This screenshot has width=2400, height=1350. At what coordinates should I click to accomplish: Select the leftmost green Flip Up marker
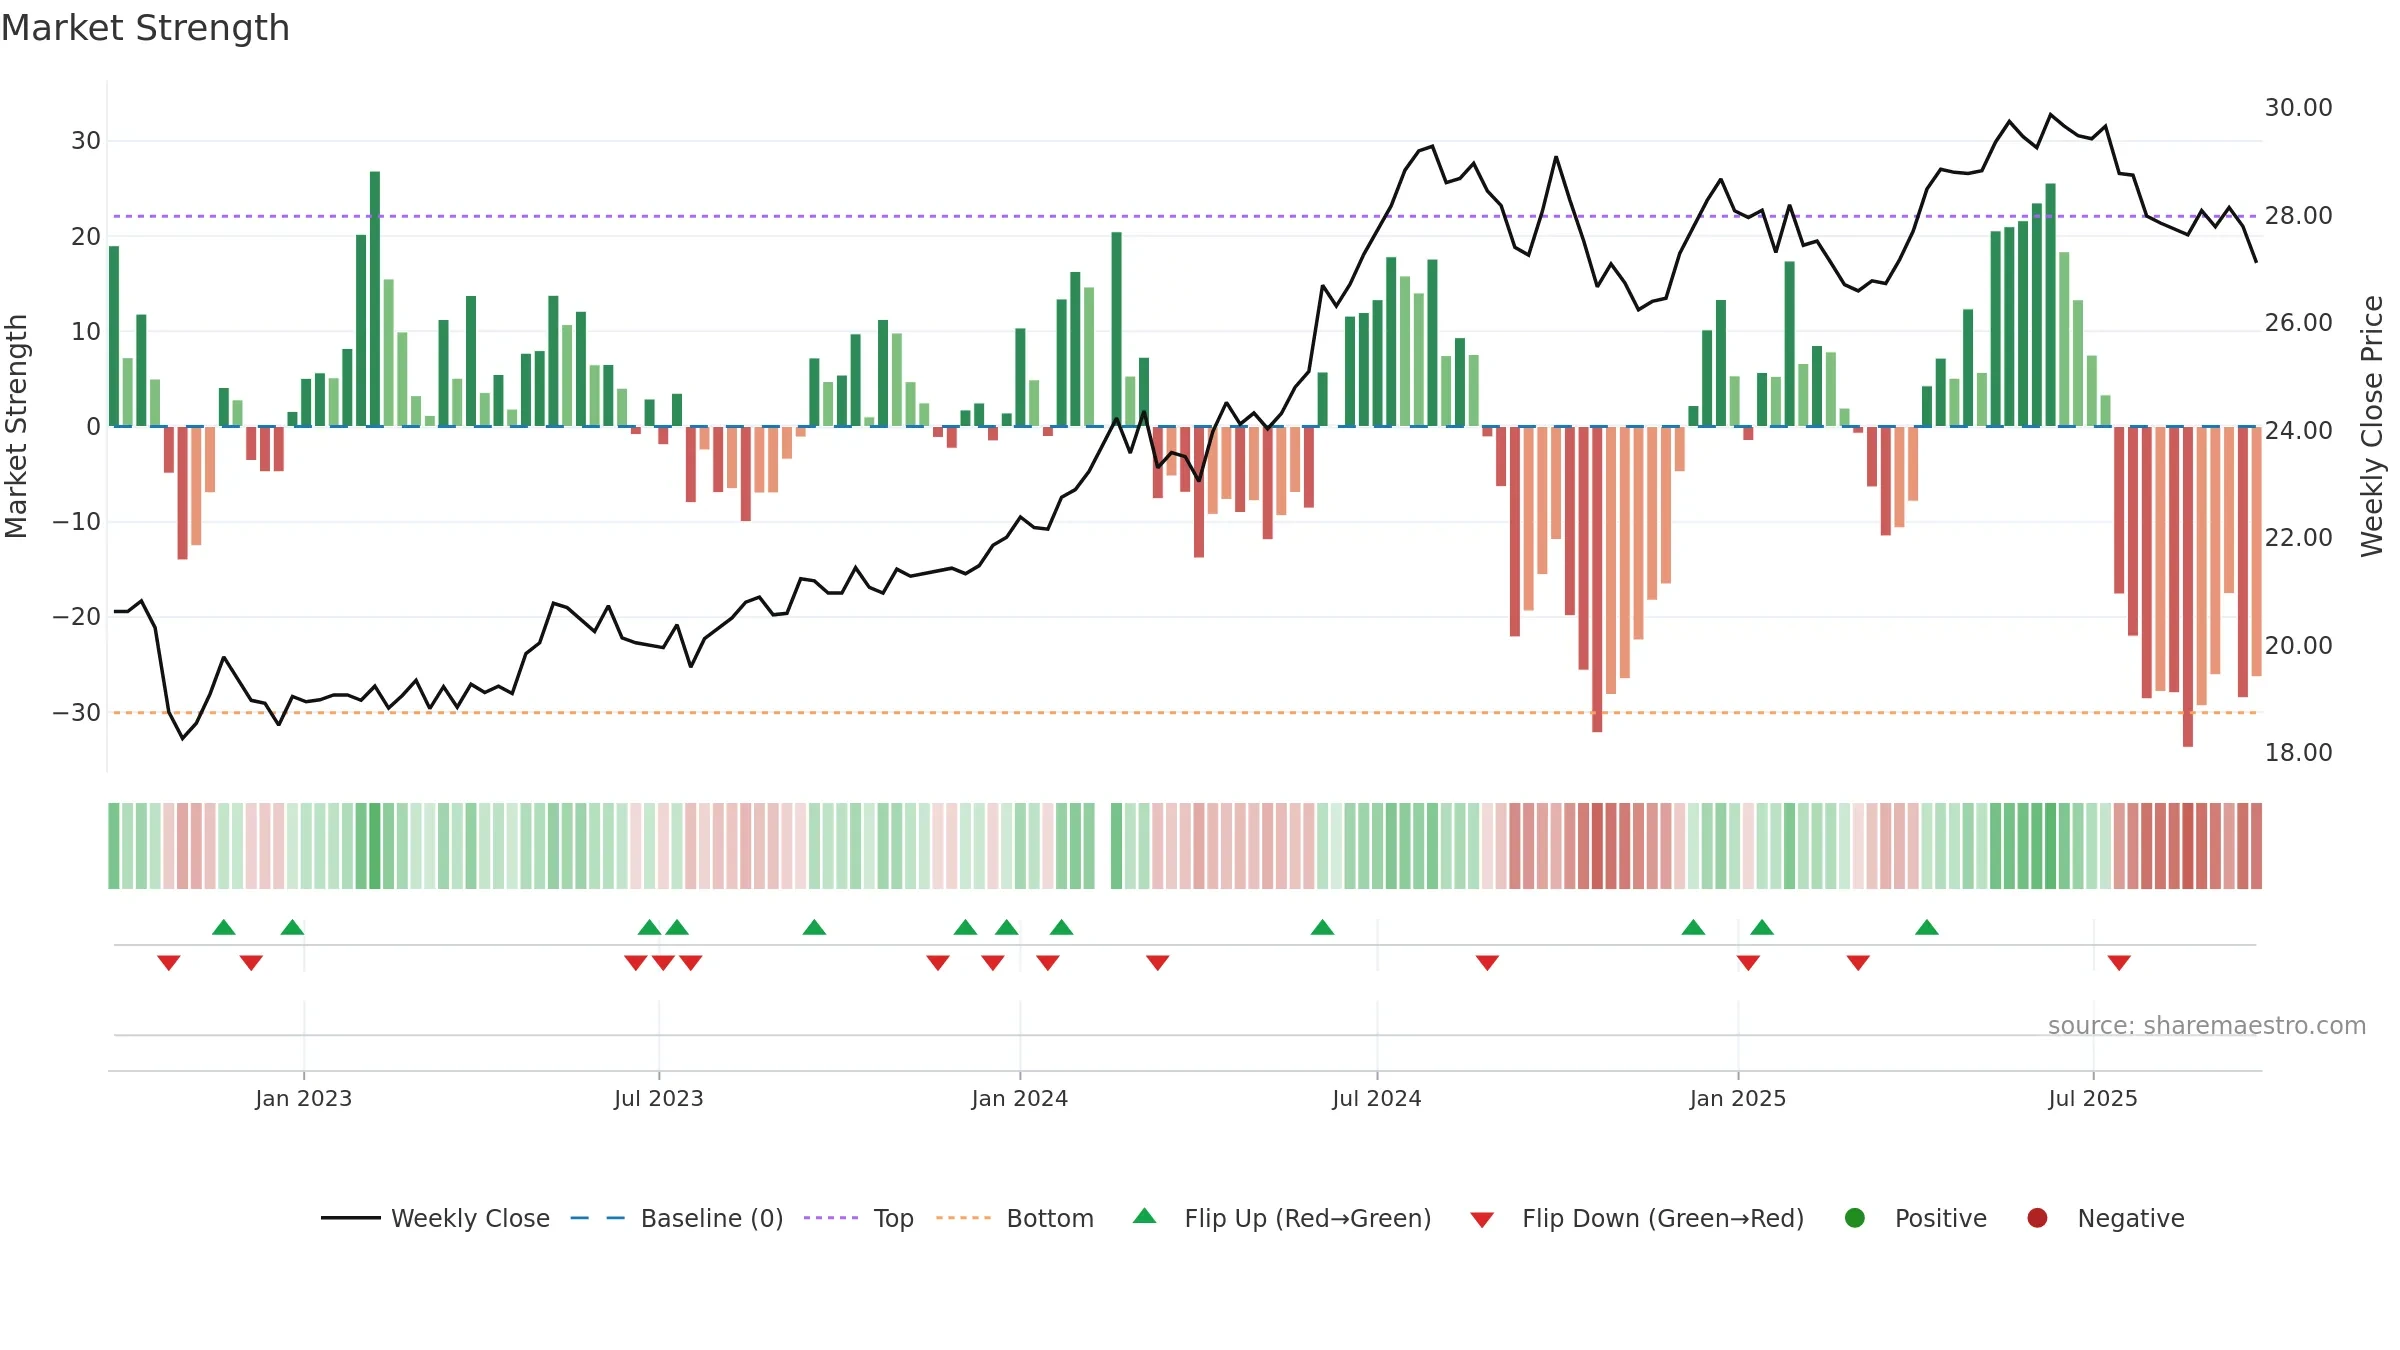[x=224, y=927]
